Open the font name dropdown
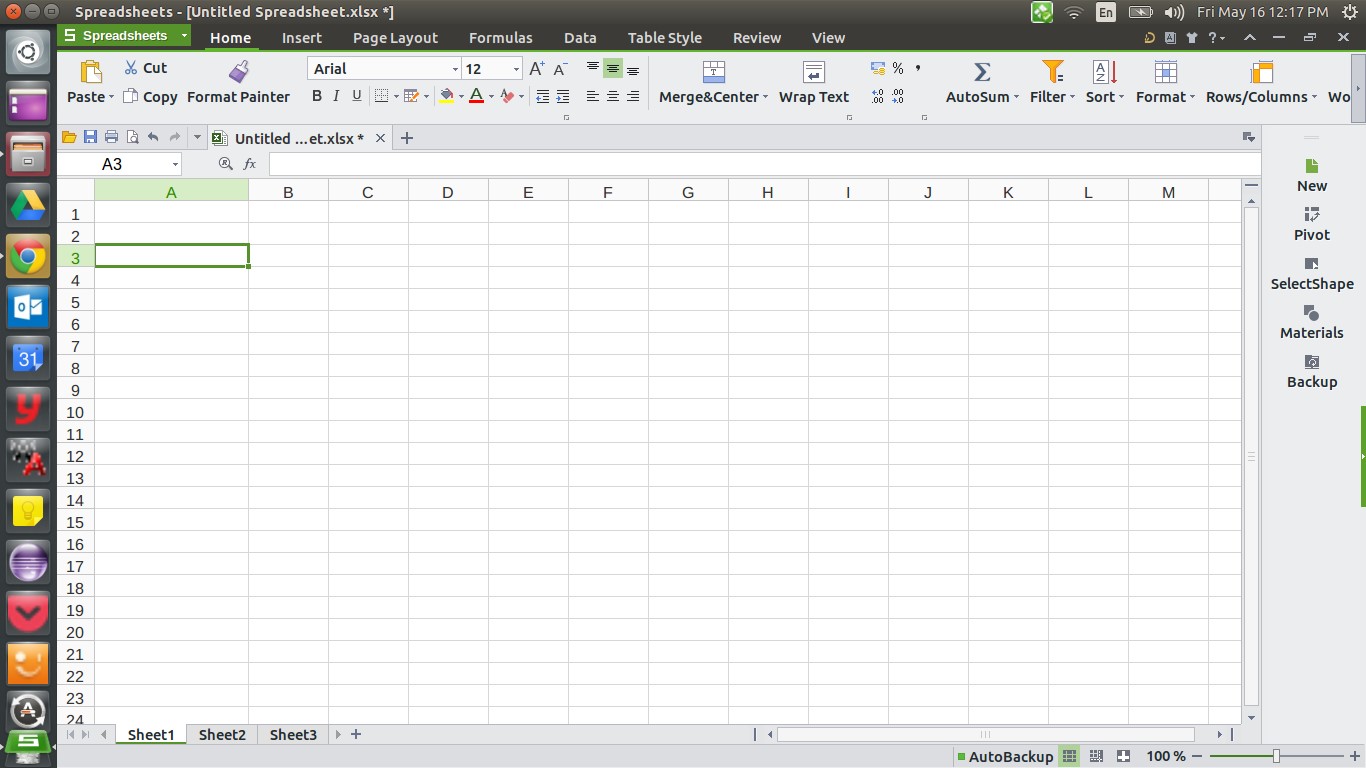 pyautogui.click(x=454, y=68)
